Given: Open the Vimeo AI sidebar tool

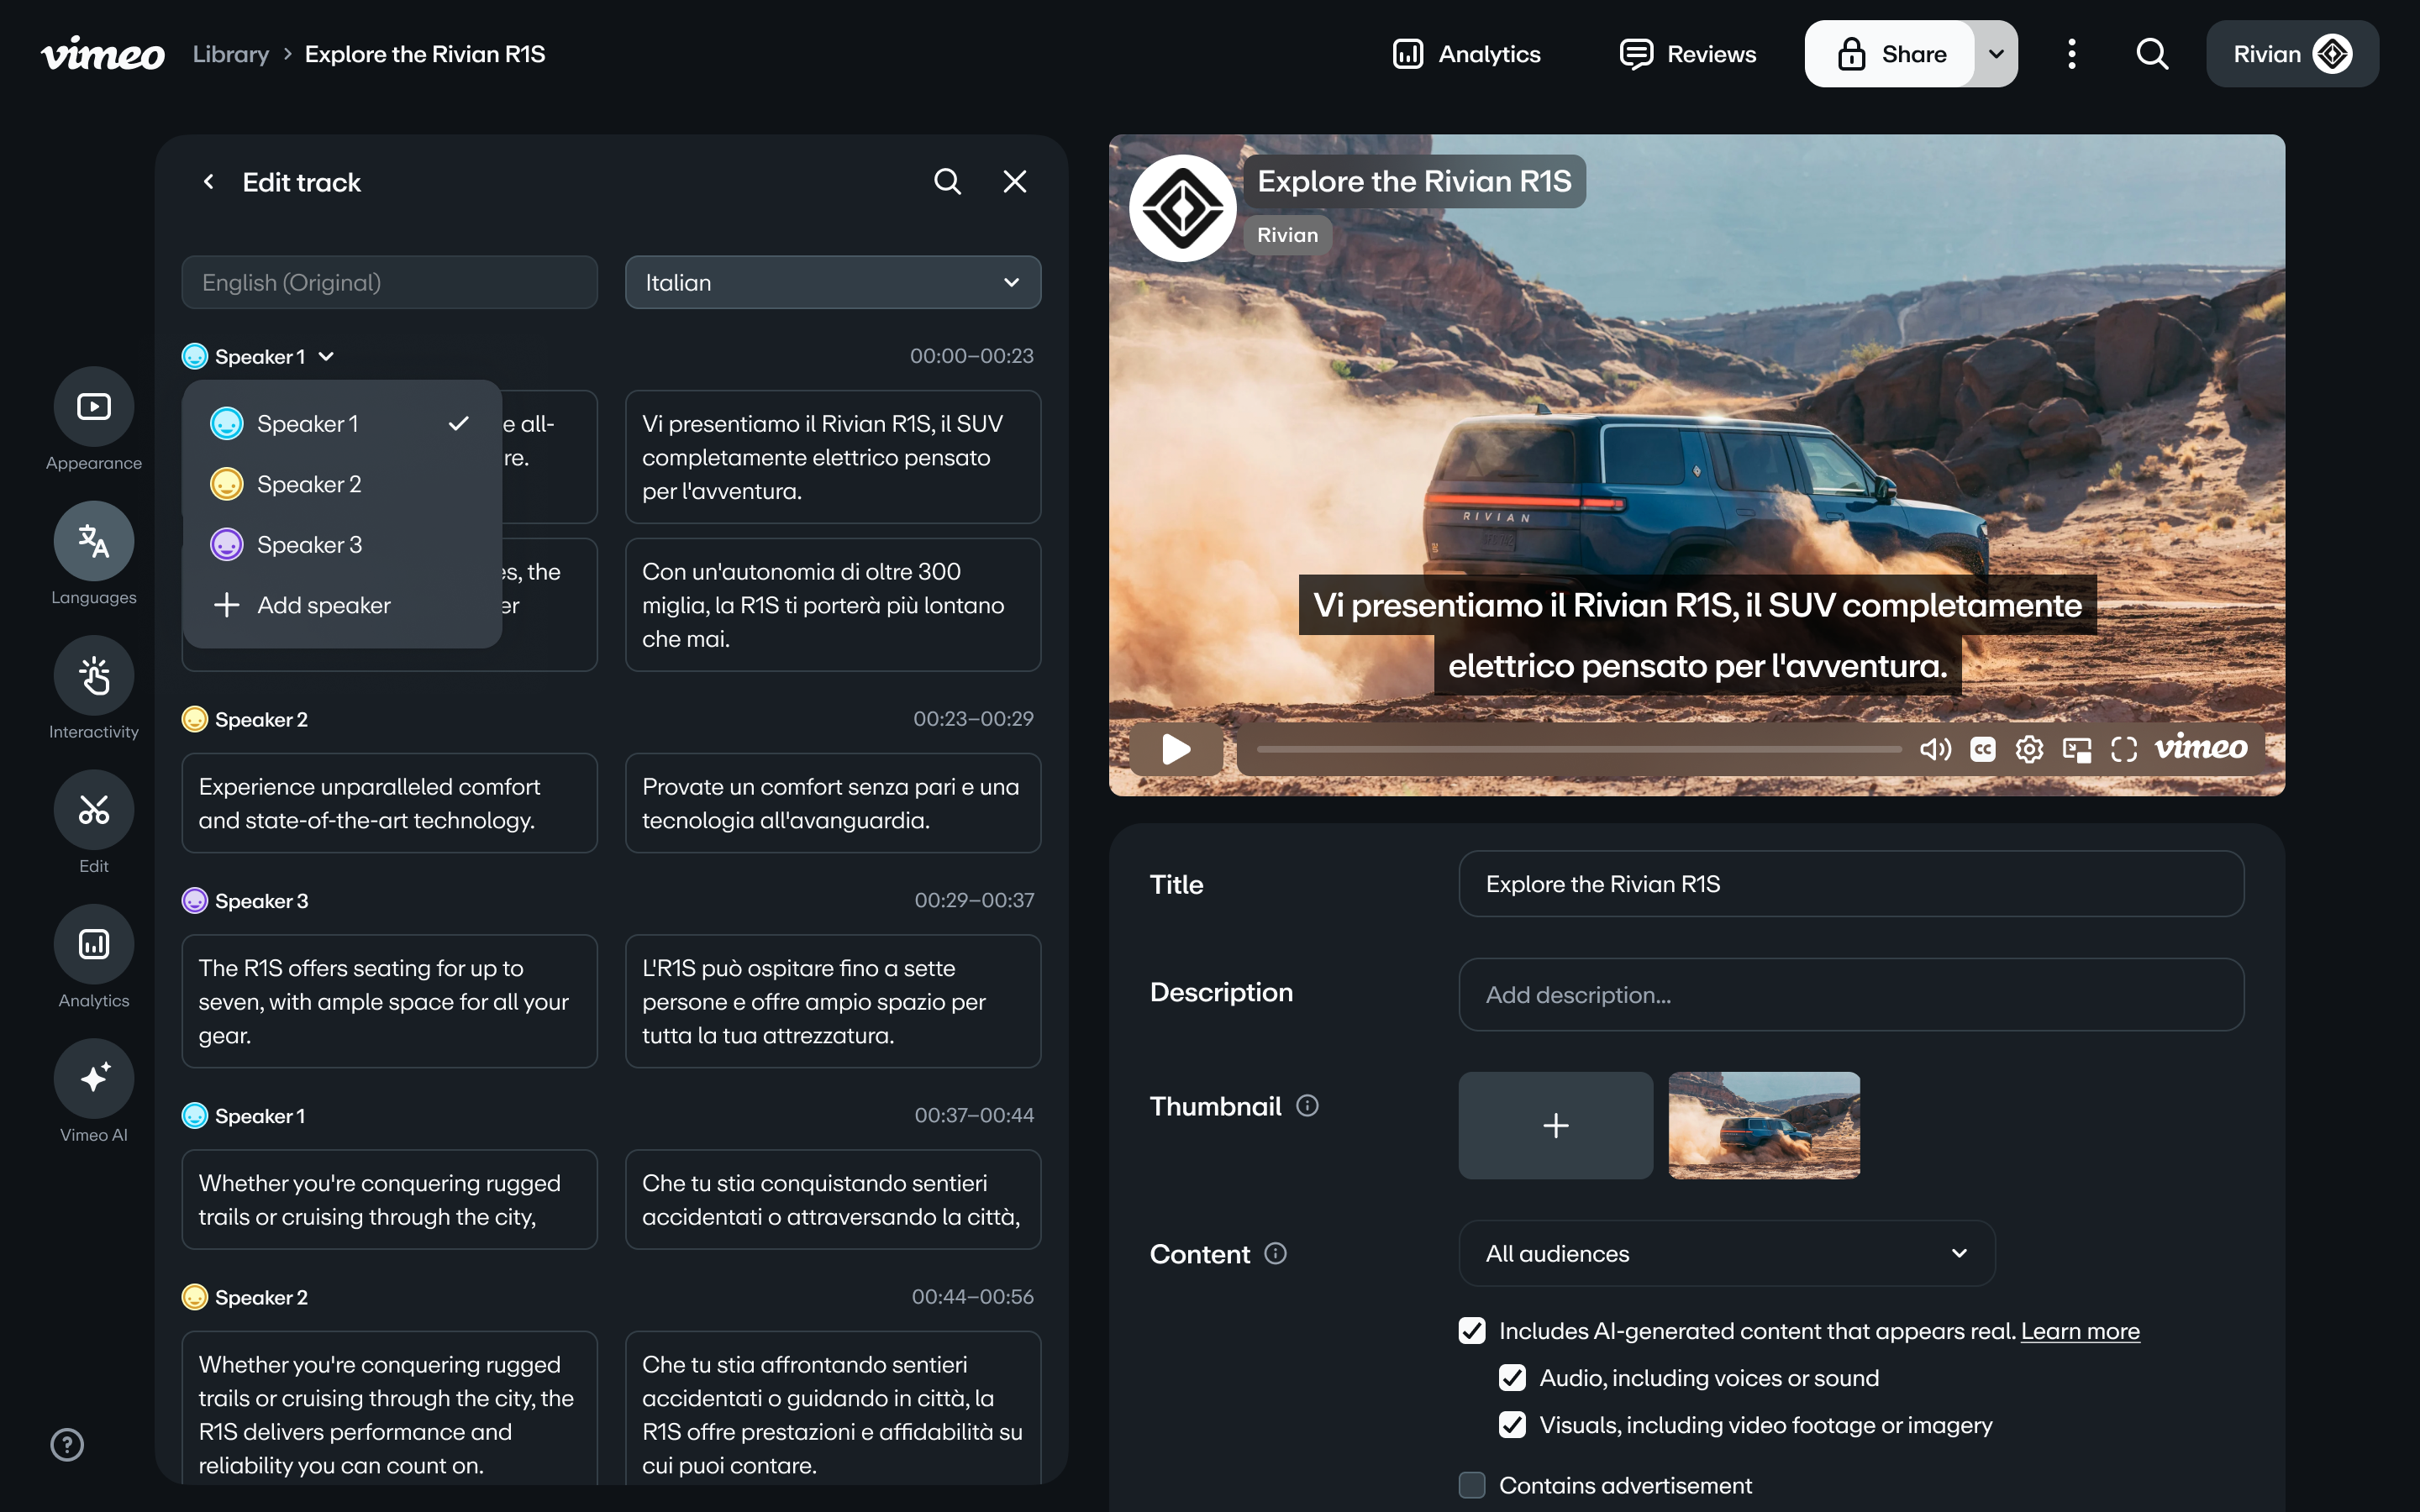Looking at the screenshot, I should tap(93, 1079).
